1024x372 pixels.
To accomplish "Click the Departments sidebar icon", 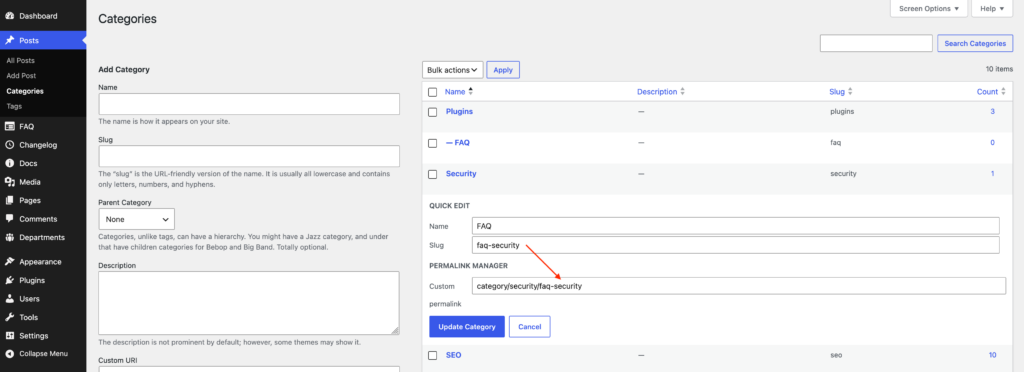I will pos(10,238).
